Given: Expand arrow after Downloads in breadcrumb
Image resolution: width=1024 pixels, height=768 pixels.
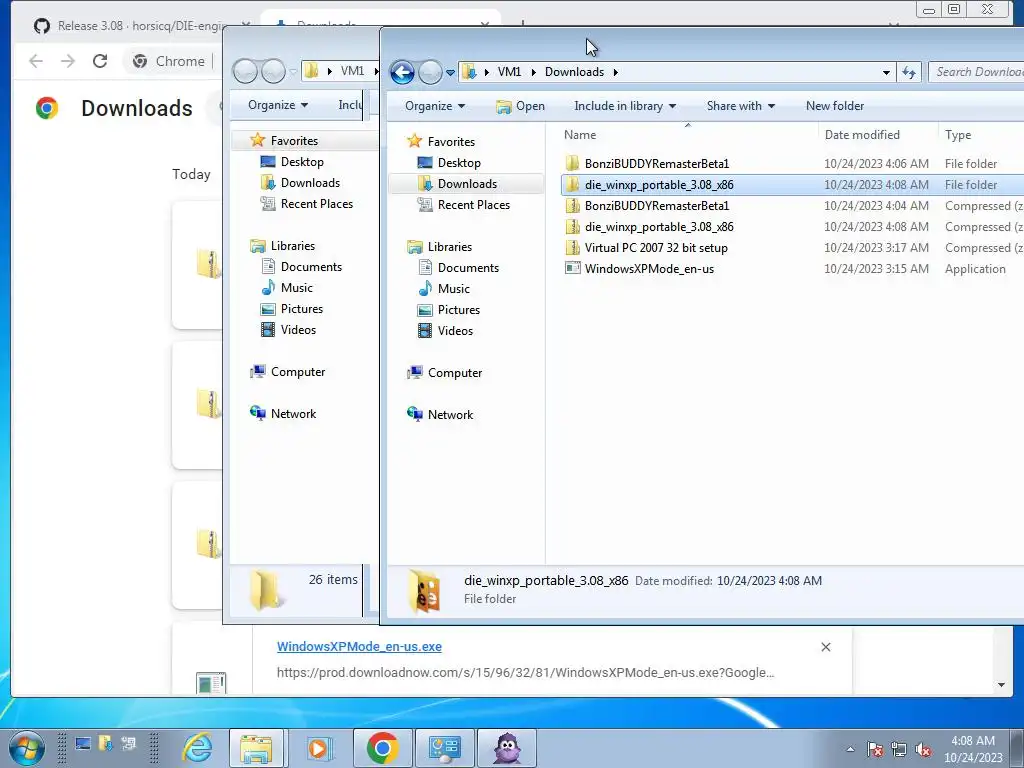Looking at the screenshot, I should 615,72.
